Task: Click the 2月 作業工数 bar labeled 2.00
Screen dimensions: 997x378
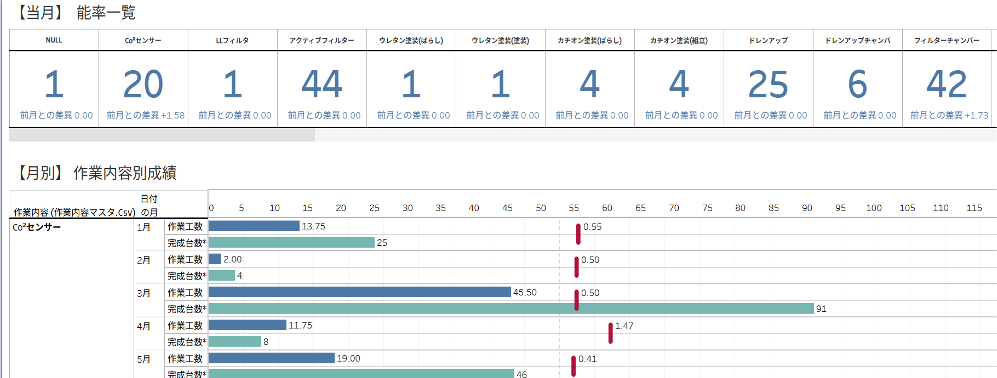Action: point(215,259)
